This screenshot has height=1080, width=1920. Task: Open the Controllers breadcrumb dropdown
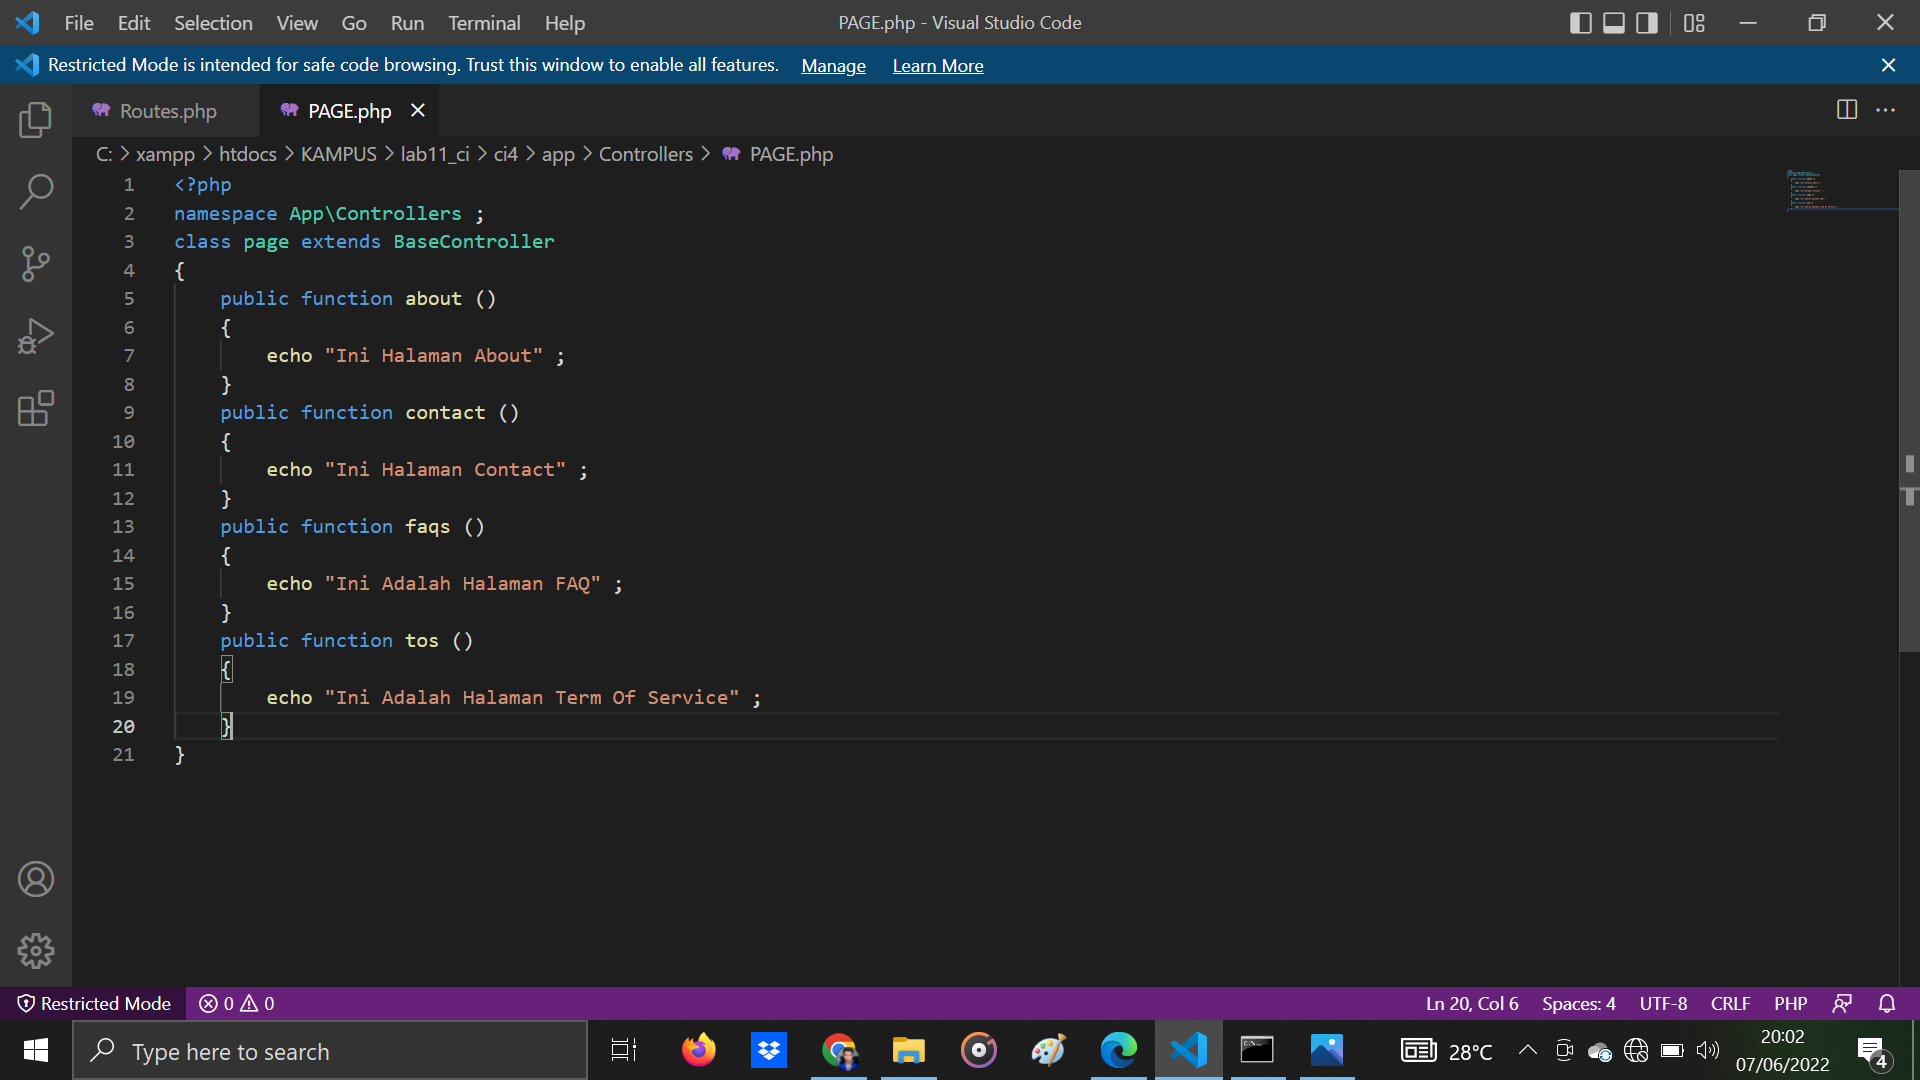[645, 154]
